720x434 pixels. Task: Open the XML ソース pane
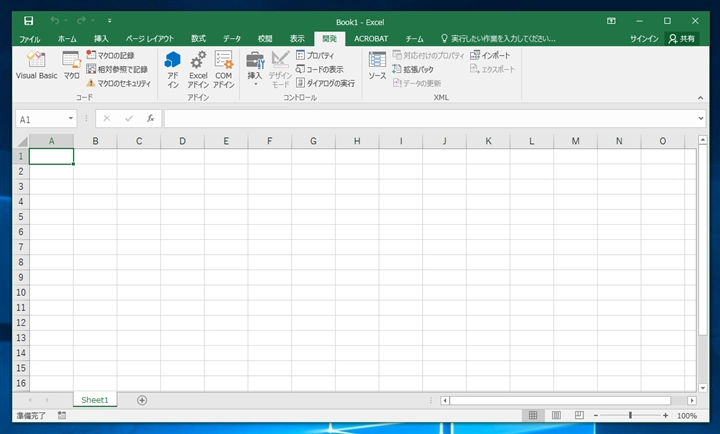[377, 65]
